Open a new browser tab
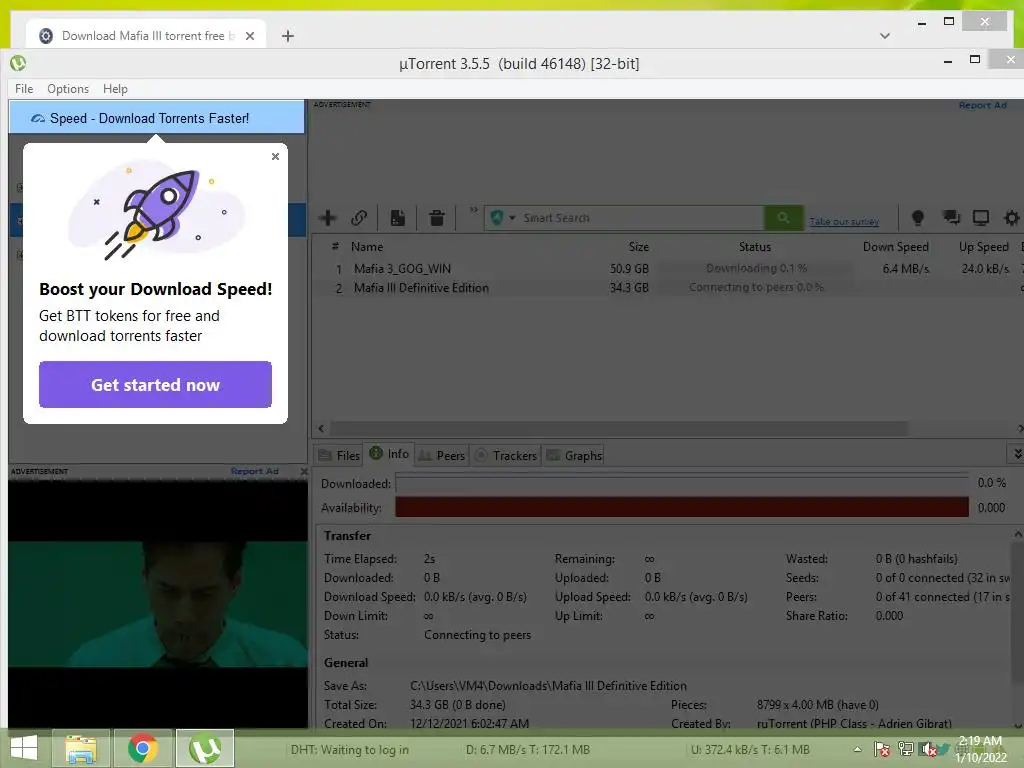This screenshot has width=1024, height=768. [287, 36]
